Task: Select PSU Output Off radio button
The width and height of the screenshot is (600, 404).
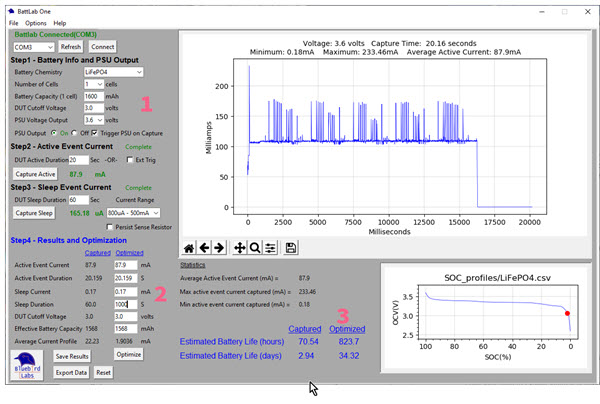Action: click(x=74, y=133)
